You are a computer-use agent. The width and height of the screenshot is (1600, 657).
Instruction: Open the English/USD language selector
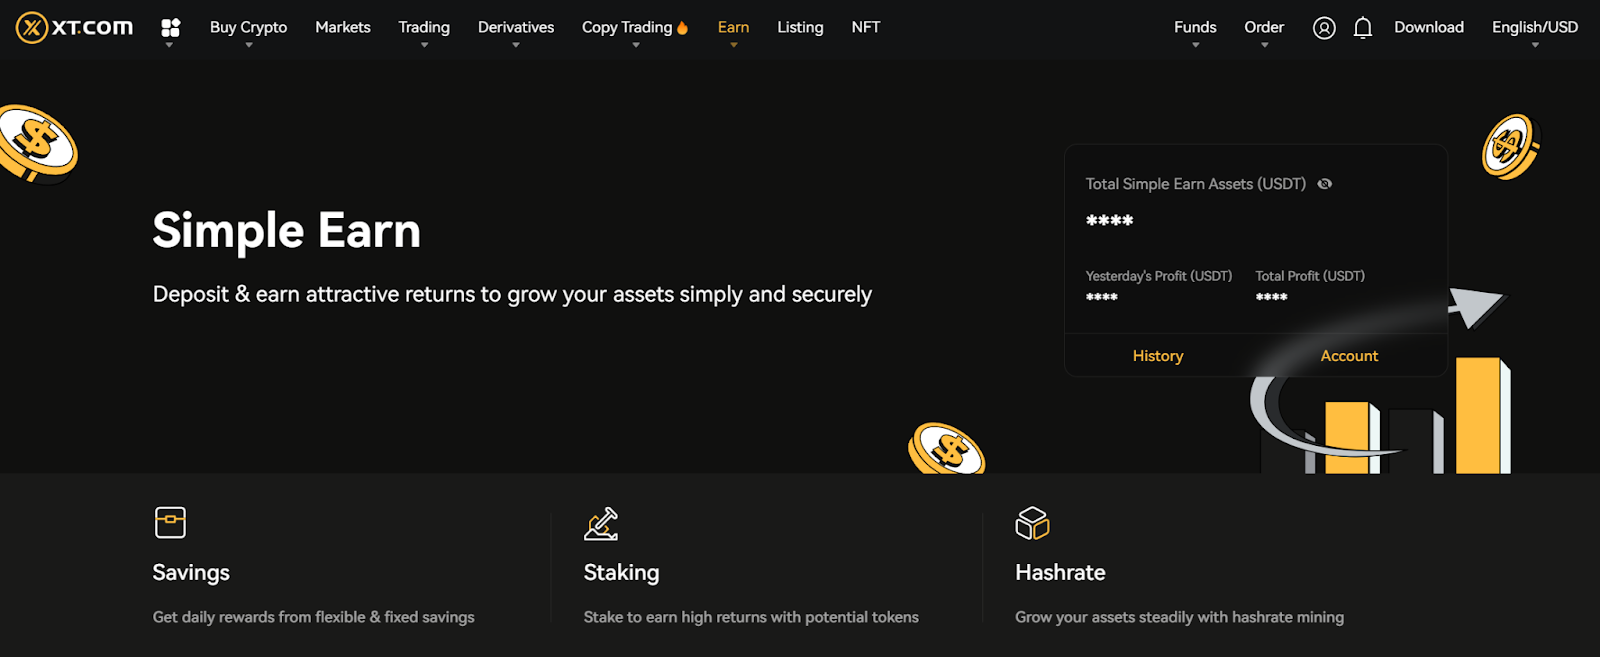1534,28
